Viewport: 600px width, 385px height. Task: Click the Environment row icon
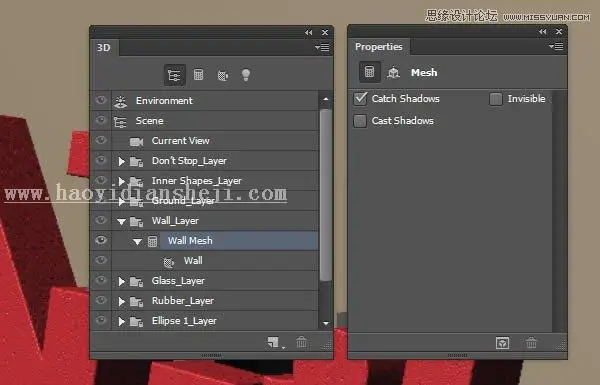click(x=120, y=101)
